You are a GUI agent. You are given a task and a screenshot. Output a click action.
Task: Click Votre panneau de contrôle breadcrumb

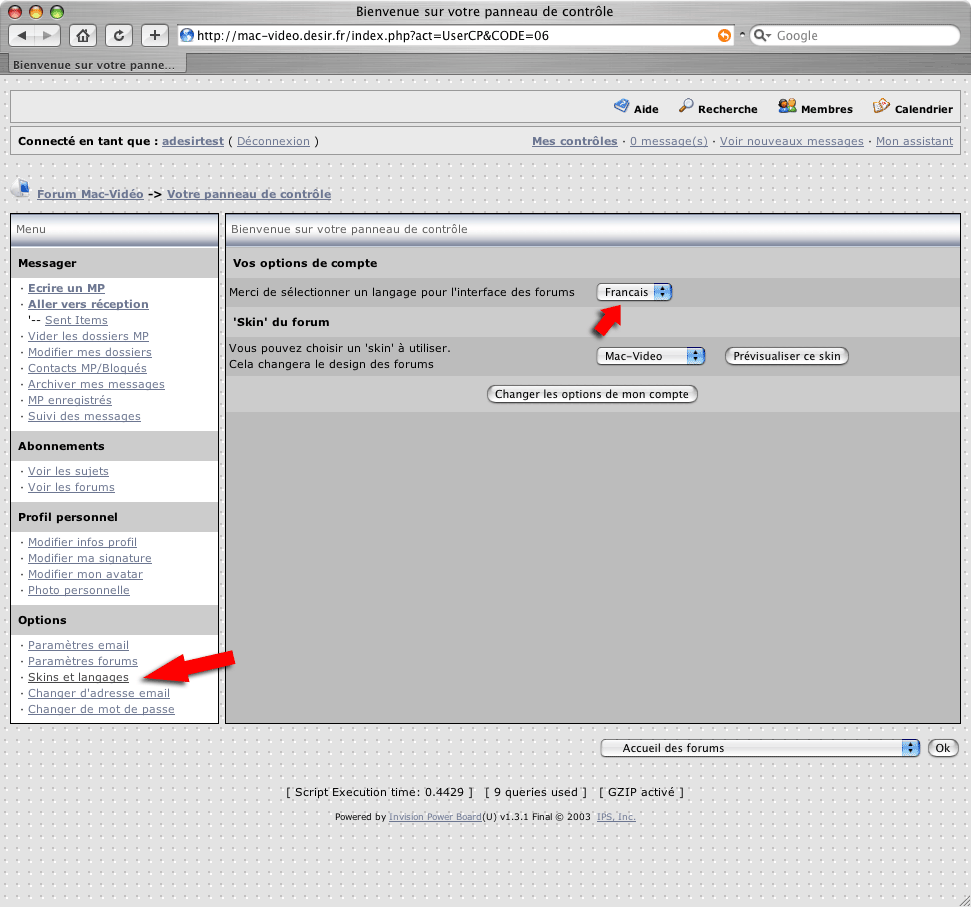249,194
